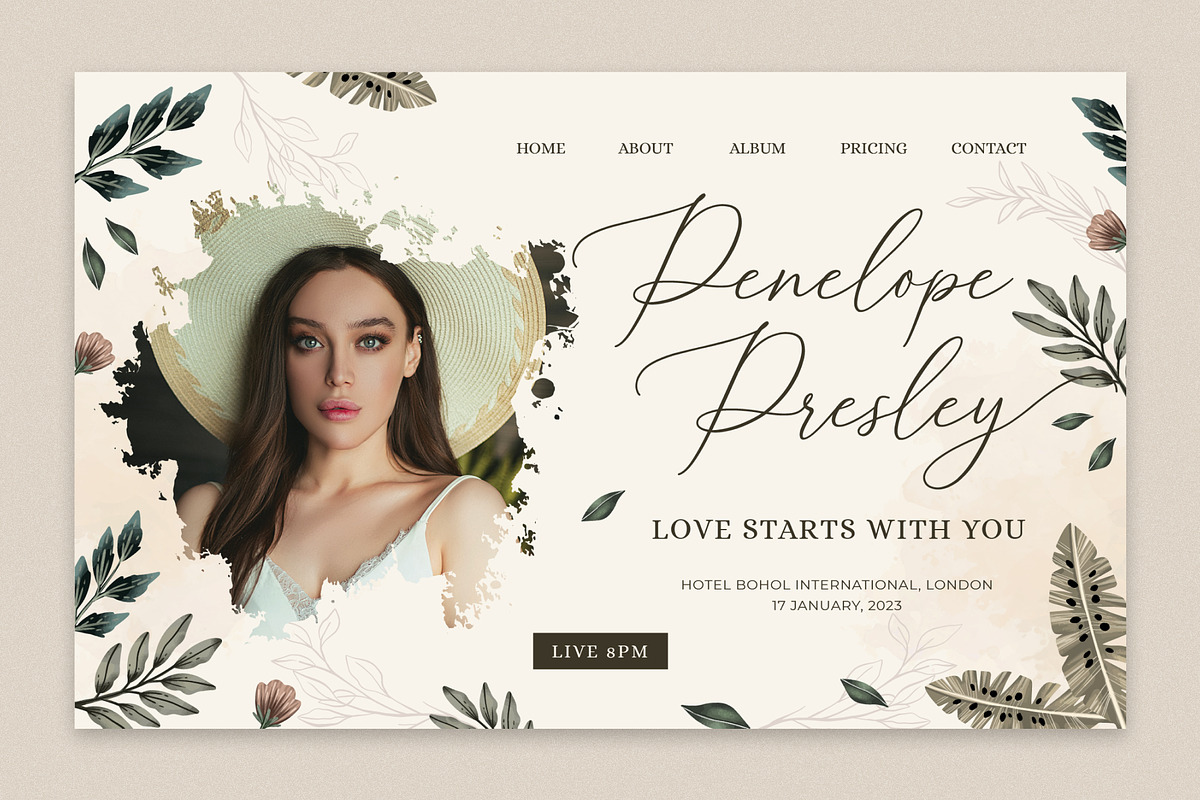Open the CONTACT navigation link
Viewport: 1200px width, 800px height.
tap(989, 148)
